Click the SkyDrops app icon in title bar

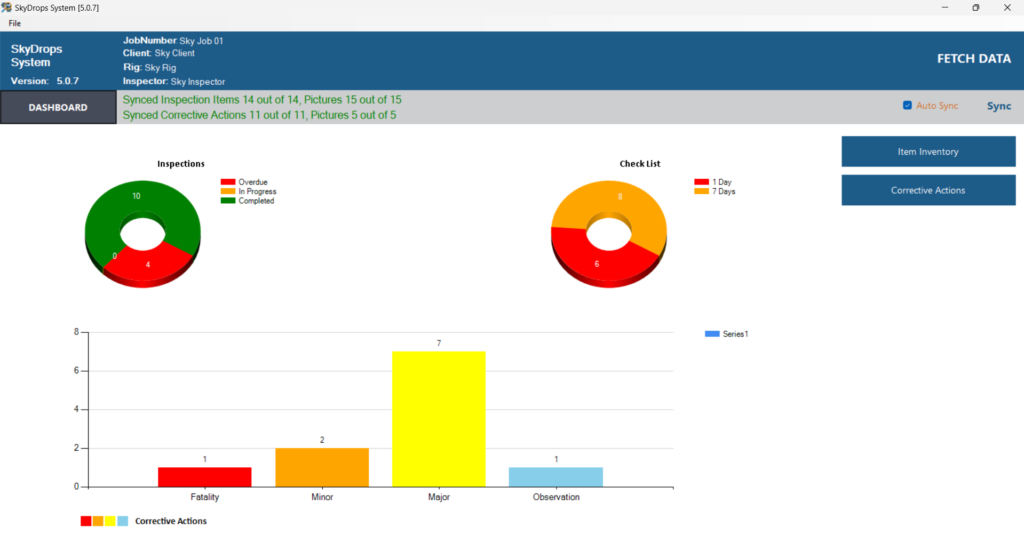(x=7, y=7)
